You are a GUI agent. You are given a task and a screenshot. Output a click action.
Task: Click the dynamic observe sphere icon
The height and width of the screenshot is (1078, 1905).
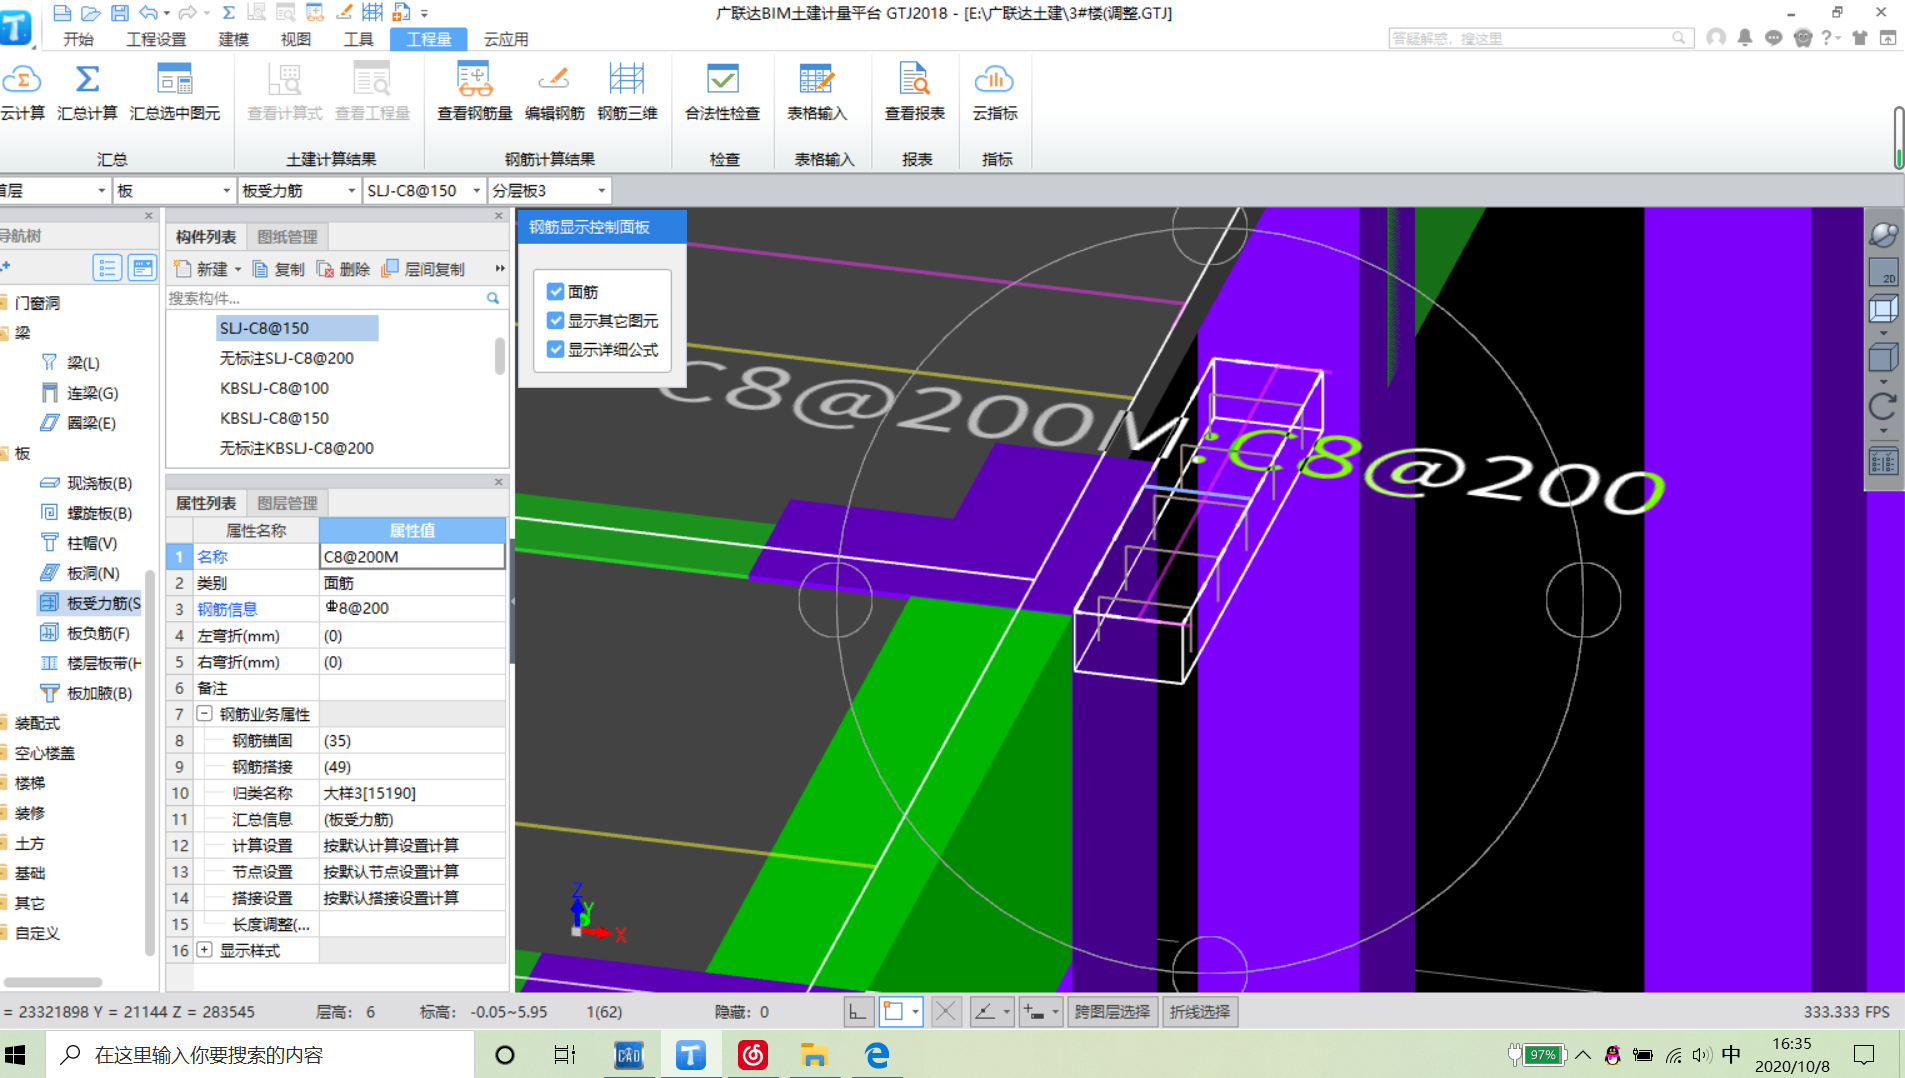click(1883, 235)
